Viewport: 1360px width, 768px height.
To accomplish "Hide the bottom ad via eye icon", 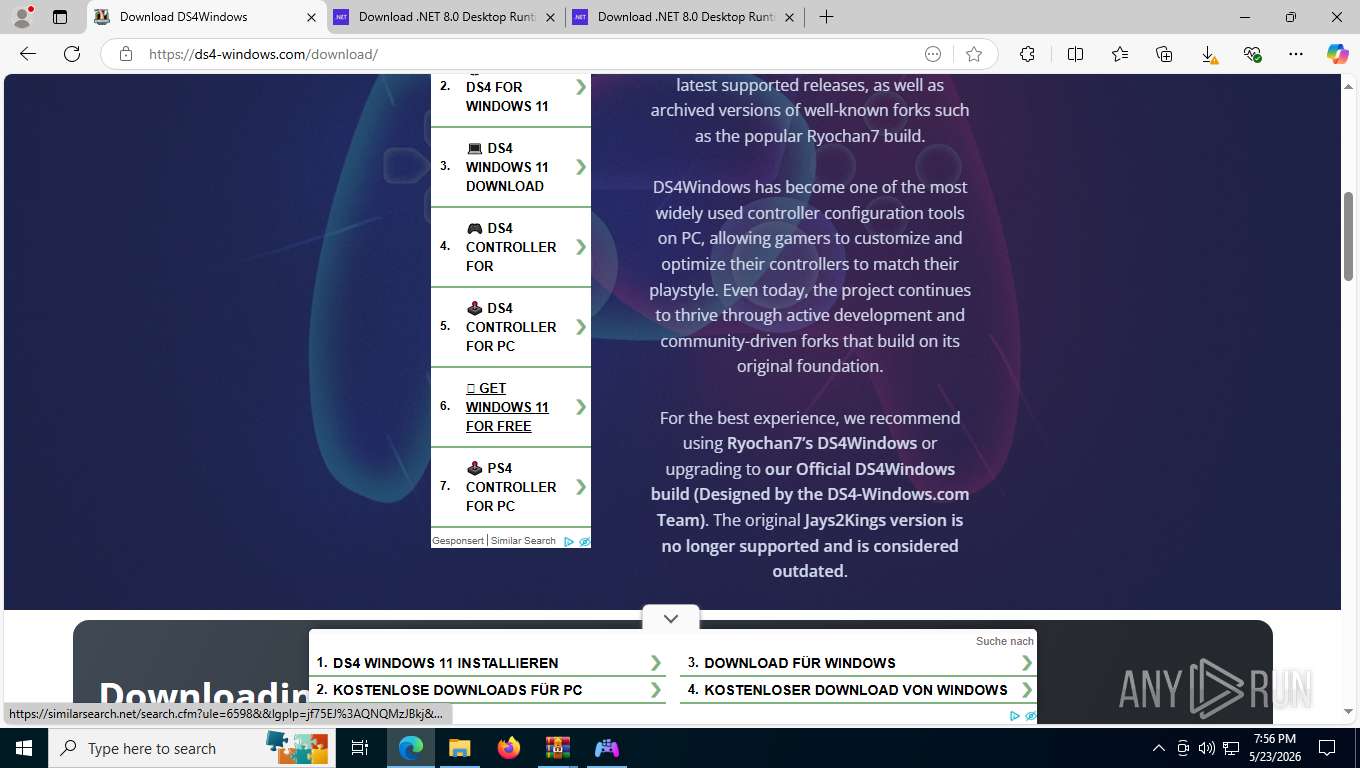I will [1031, 716].
